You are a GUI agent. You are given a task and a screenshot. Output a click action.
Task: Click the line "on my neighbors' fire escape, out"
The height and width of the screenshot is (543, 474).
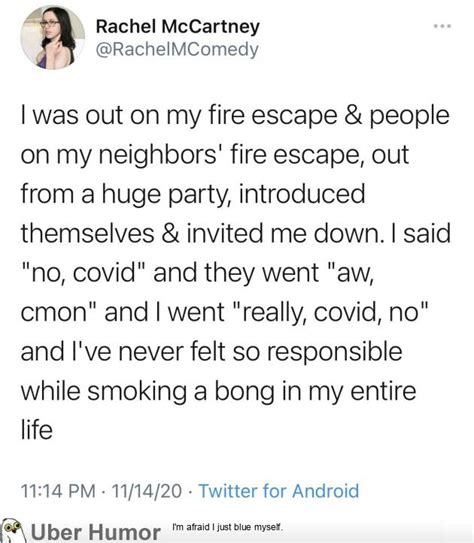coord(215,155)
